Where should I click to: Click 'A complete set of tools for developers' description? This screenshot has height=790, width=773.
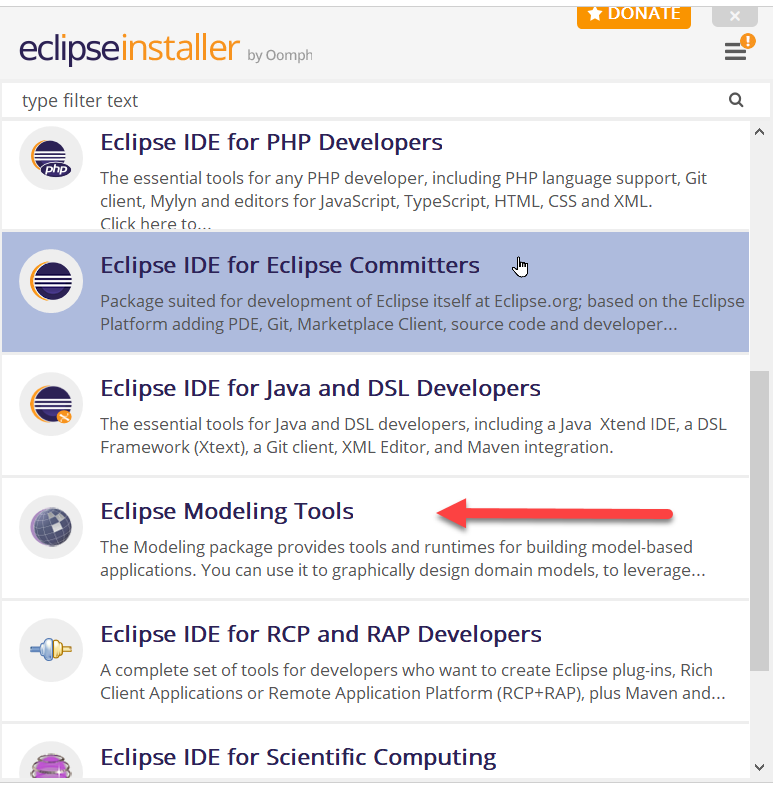[413, 682]
